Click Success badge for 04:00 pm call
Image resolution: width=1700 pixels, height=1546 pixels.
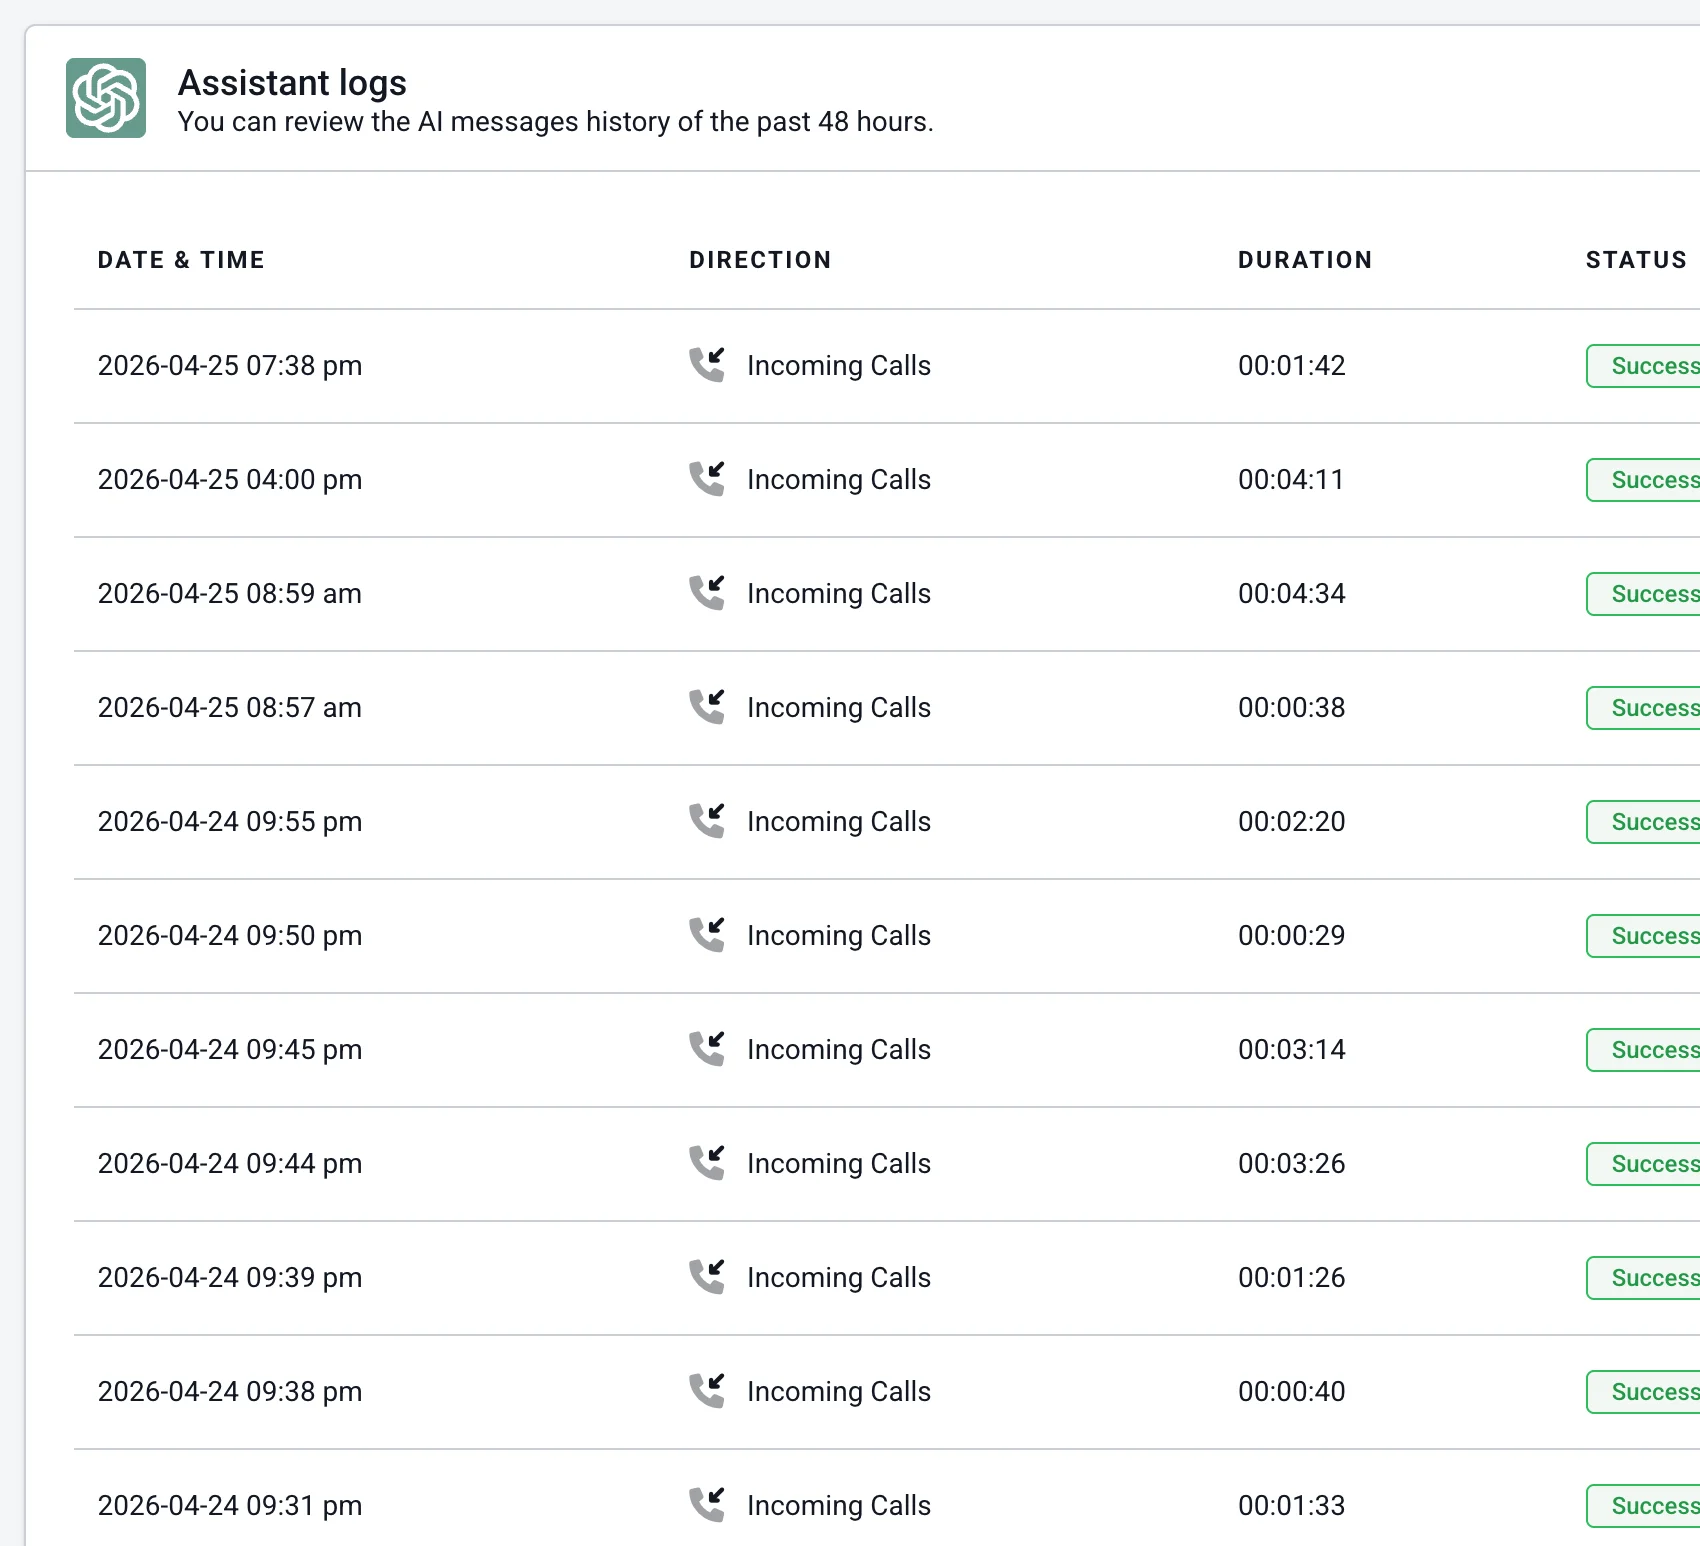(x=1644, y=480)
